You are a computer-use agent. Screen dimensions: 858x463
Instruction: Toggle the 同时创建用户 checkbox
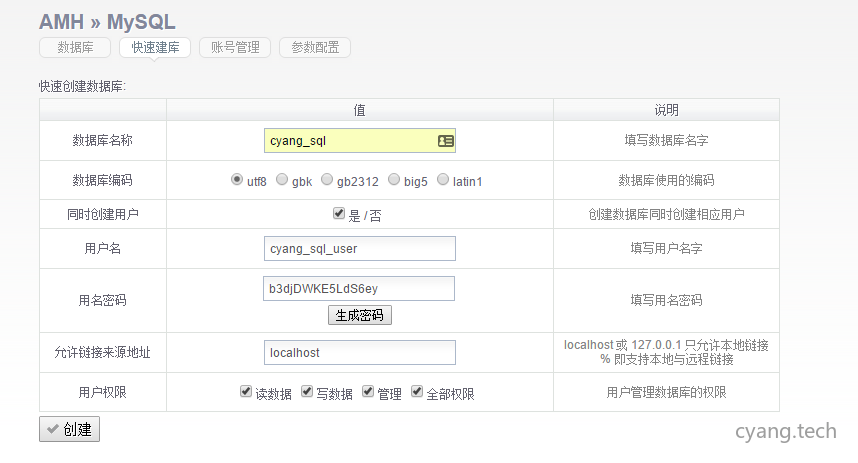[339, 214]
